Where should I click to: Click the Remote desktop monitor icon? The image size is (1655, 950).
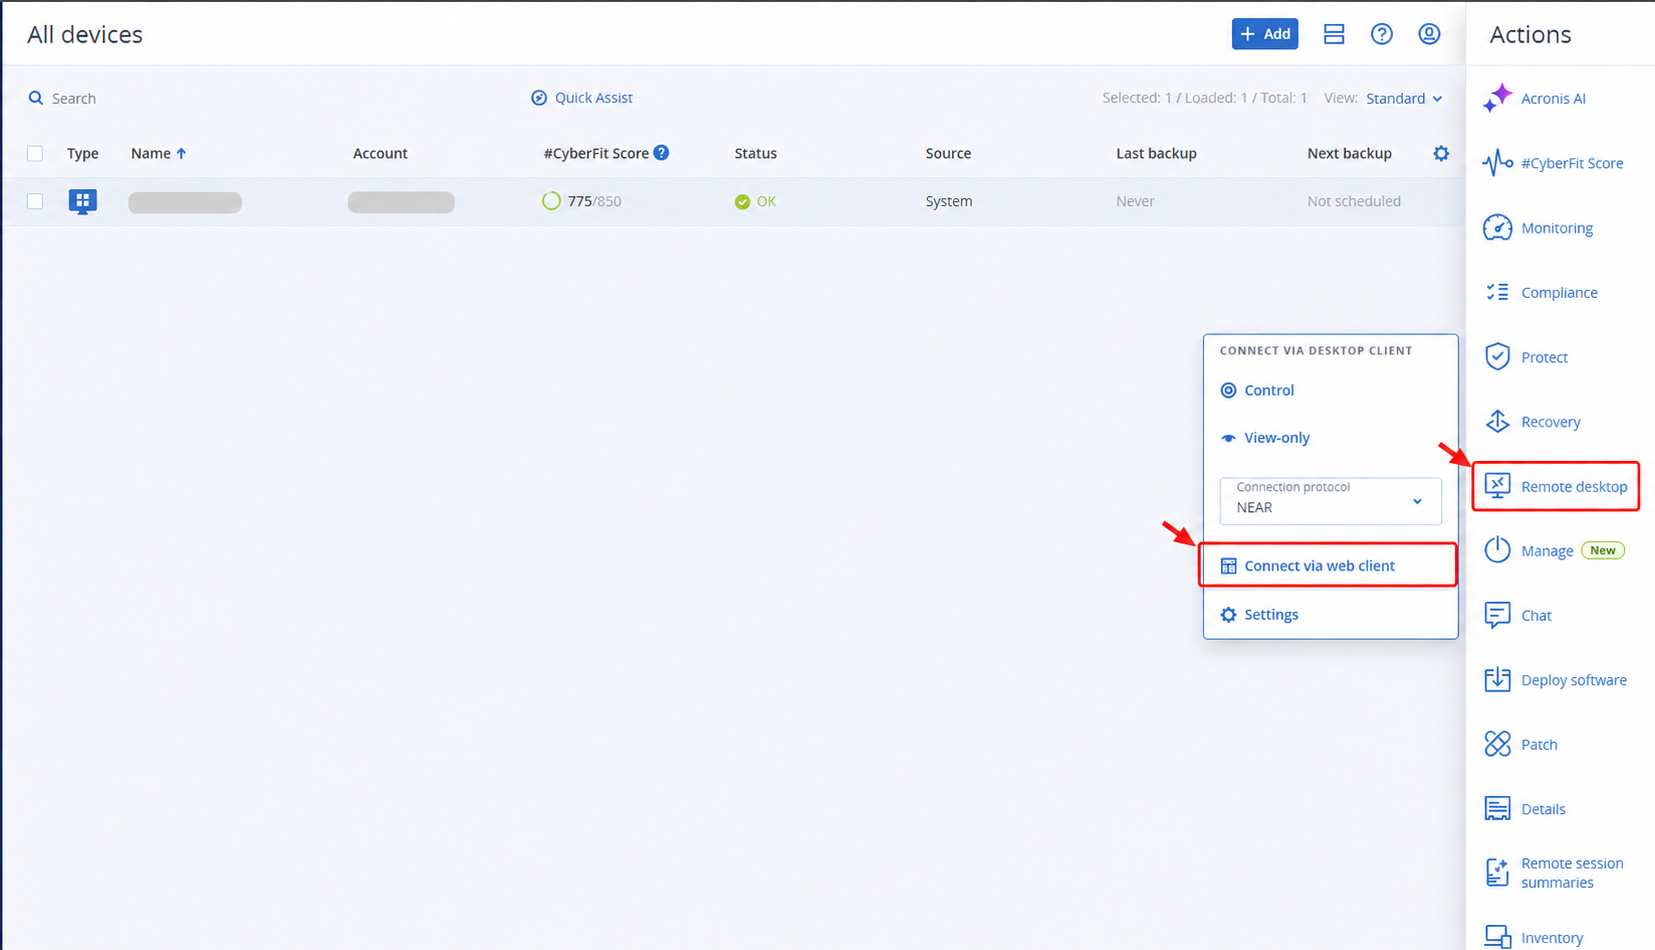(1497, 486)
